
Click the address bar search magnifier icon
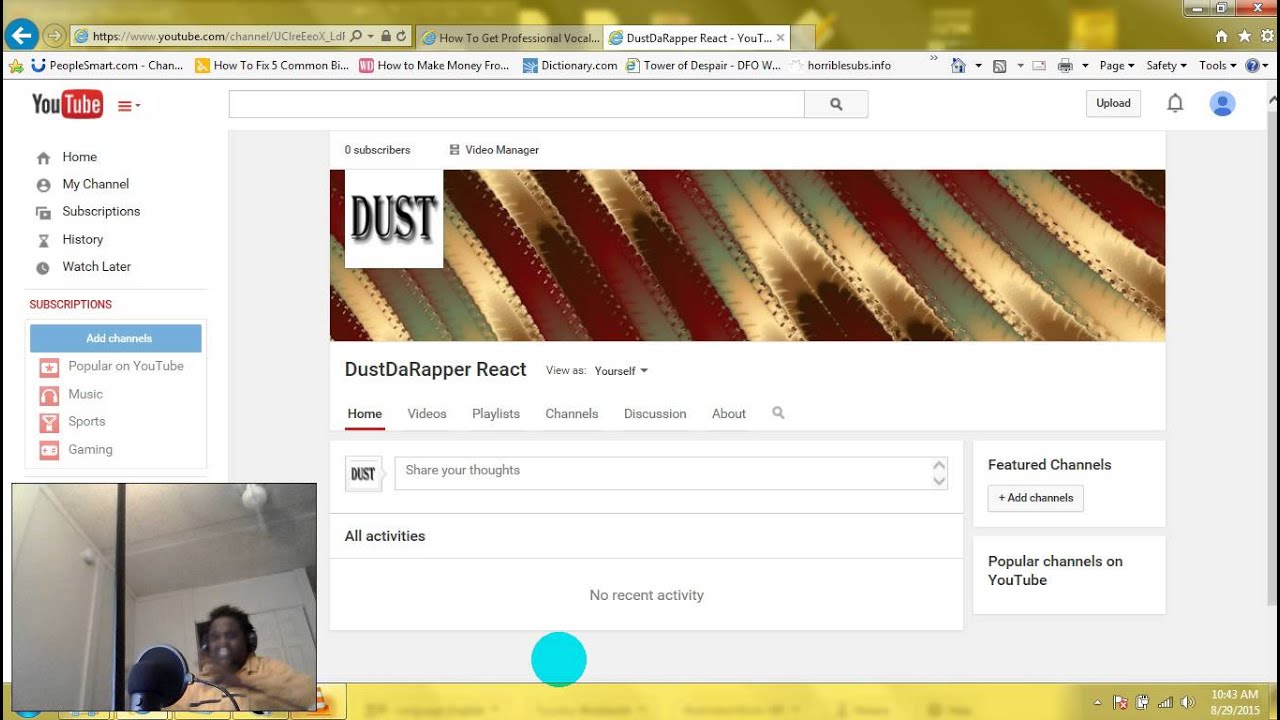tap(356, 36)
